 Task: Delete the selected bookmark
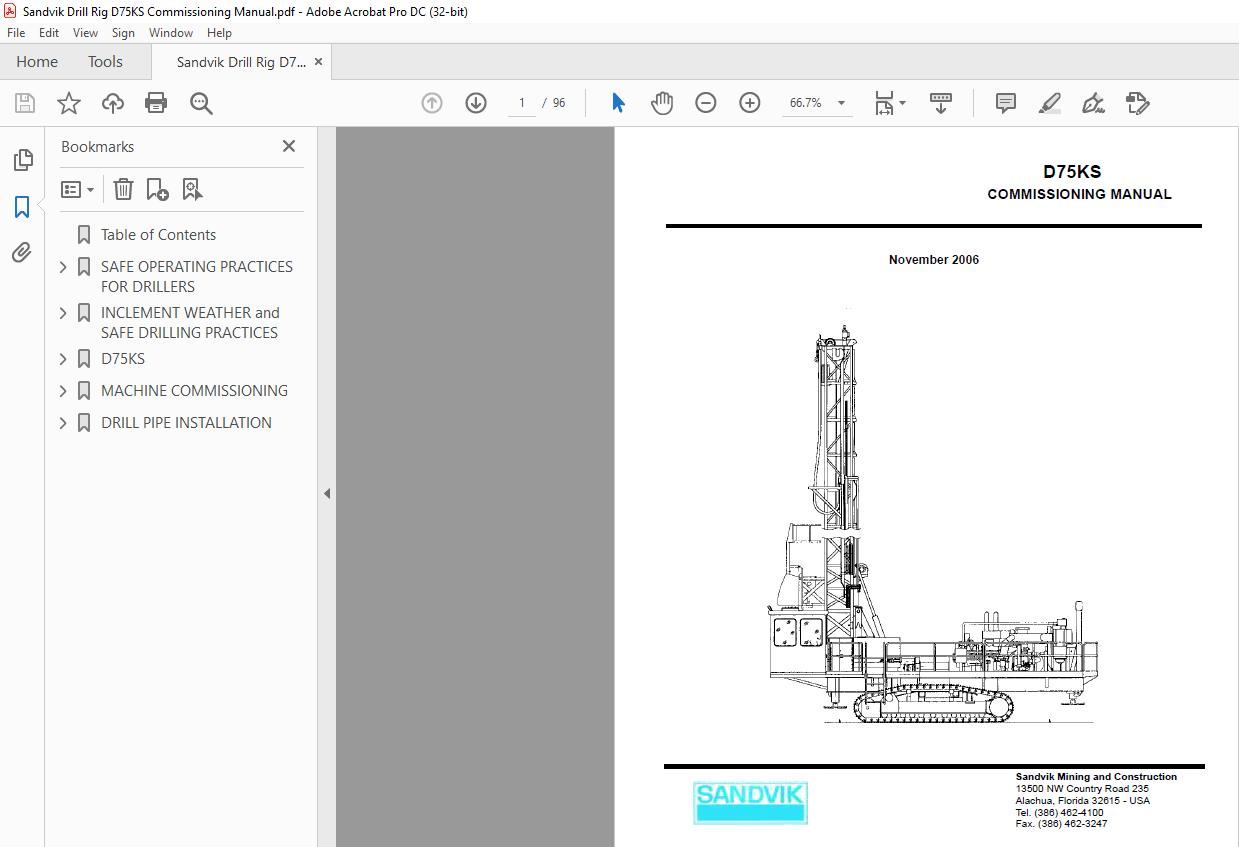click(x=122, y=189)
